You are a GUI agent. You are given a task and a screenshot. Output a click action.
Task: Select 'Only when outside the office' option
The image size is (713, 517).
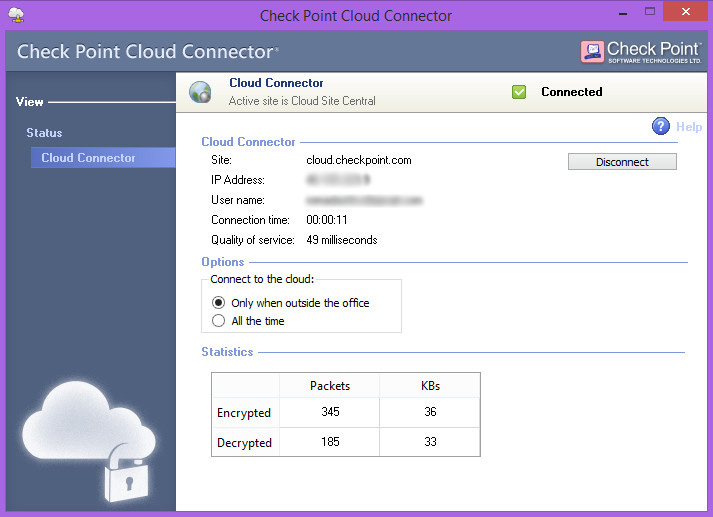[x=291, y=303]
